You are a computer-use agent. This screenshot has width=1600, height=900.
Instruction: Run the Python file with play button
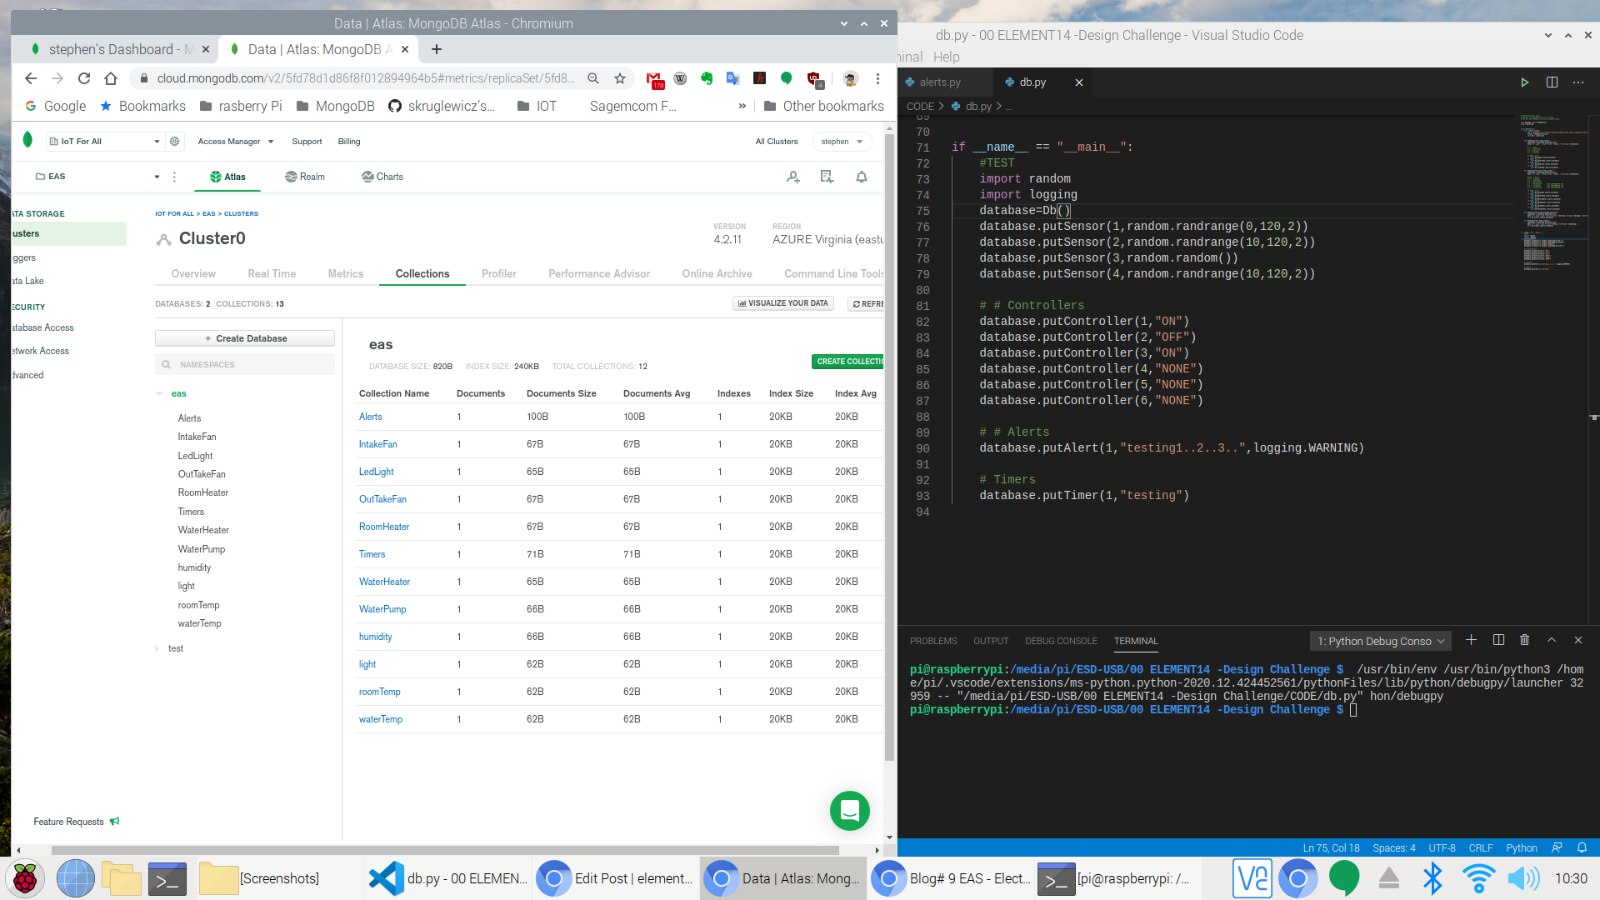[1524, 82]
